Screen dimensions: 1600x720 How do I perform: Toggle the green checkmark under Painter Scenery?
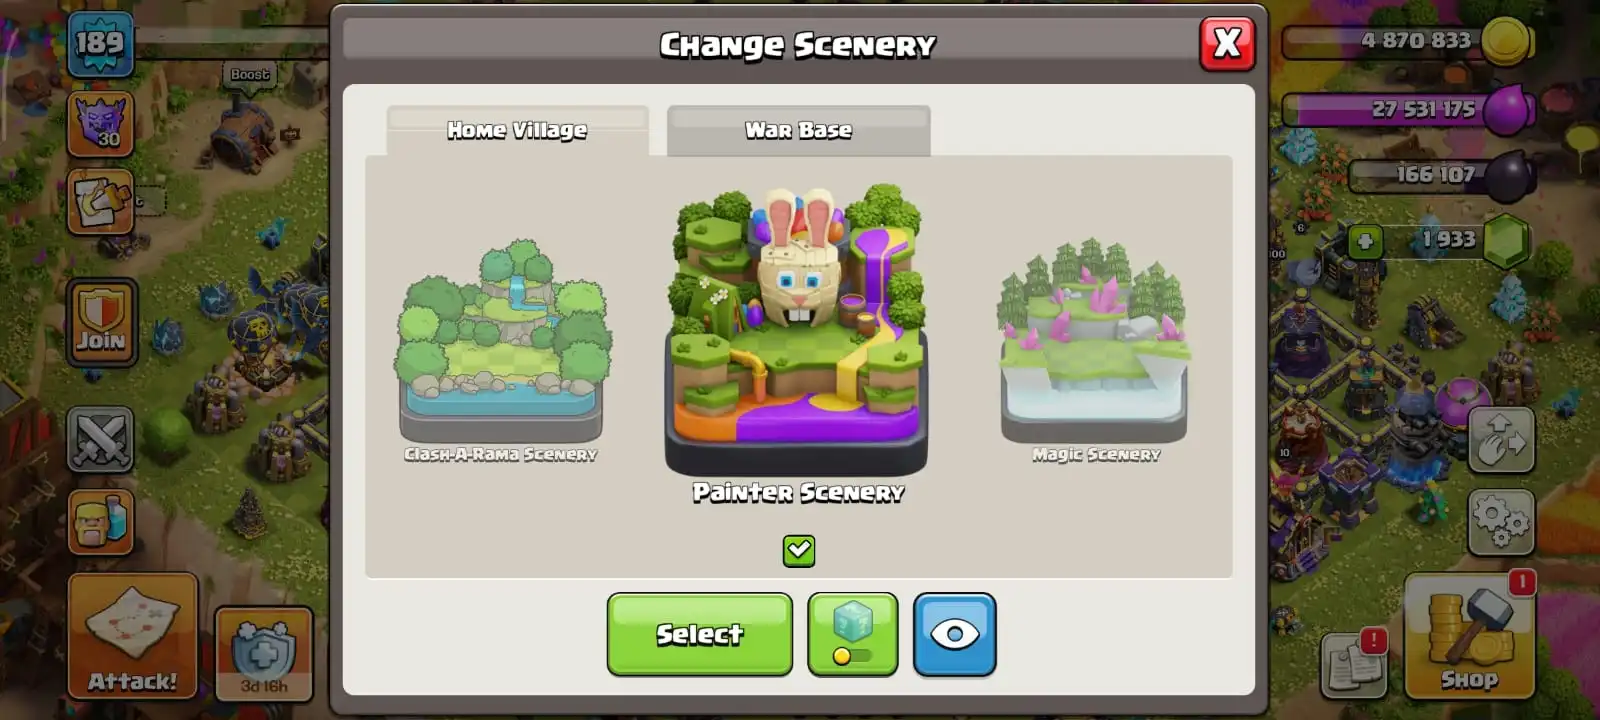798,550
